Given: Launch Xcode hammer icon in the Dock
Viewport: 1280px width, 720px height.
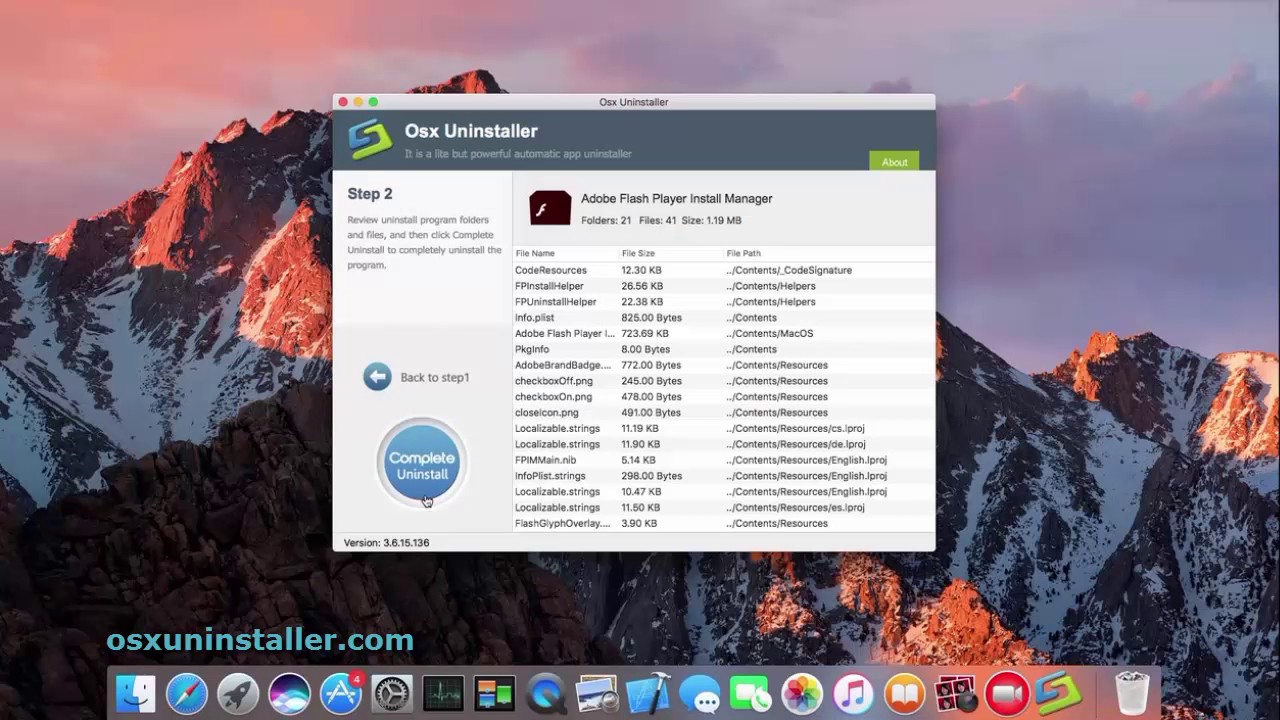Looking at the screenshot, I should pos(648,694).
